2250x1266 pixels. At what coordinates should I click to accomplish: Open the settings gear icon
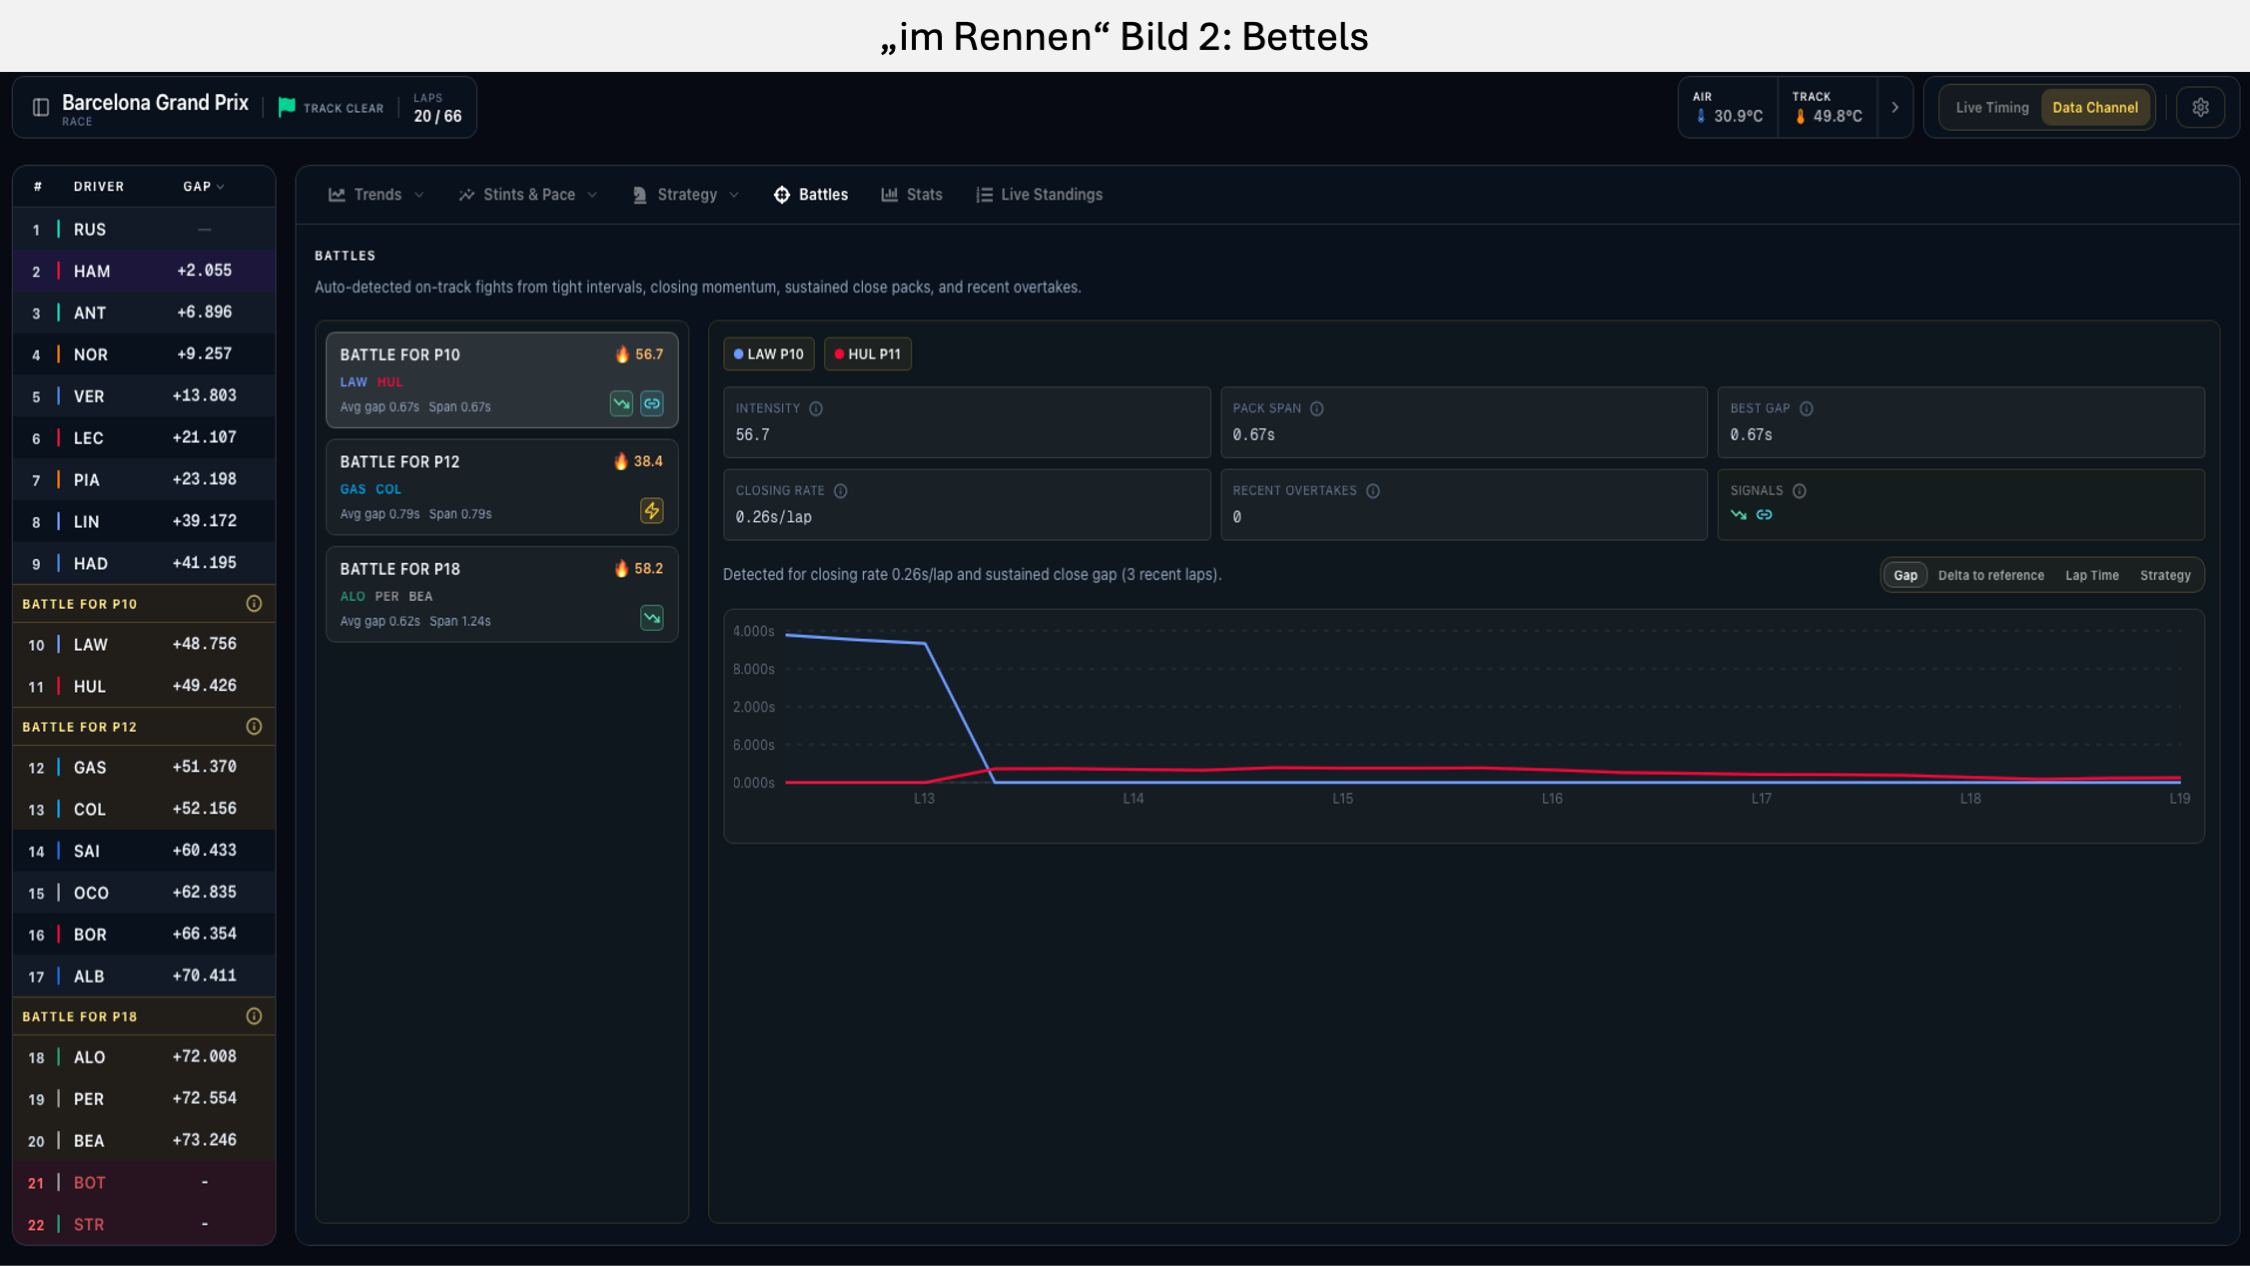click(2200, 108)
